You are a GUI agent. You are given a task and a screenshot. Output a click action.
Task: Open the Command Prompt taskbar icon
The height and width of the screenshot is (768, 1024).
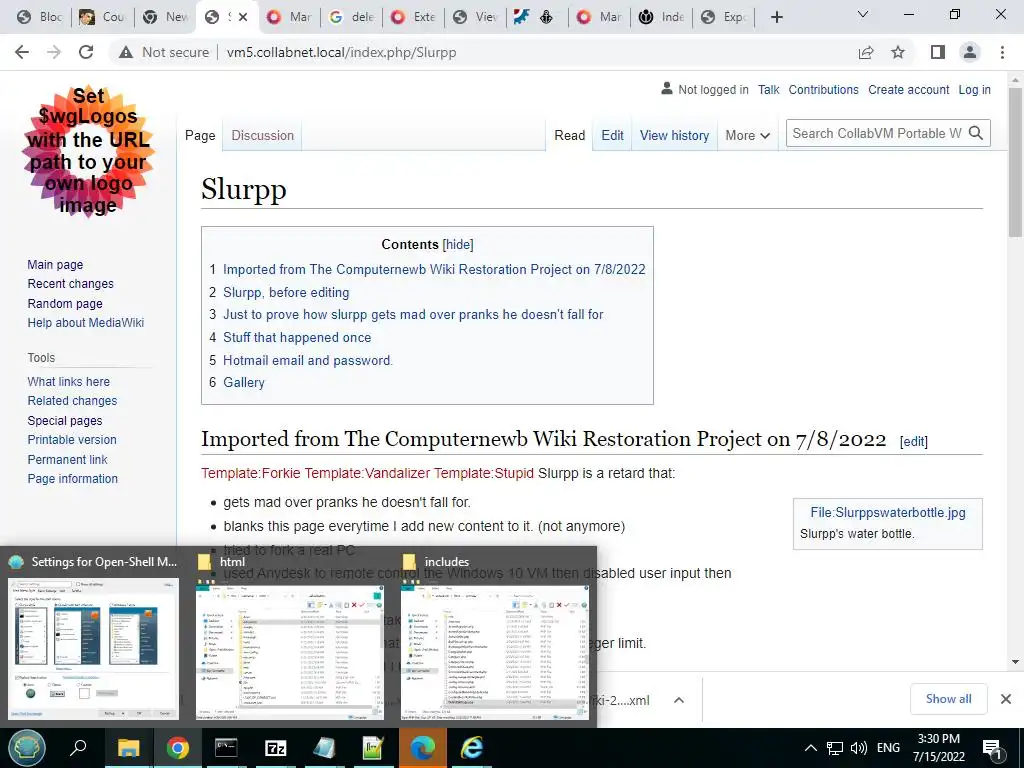(226, 748)
